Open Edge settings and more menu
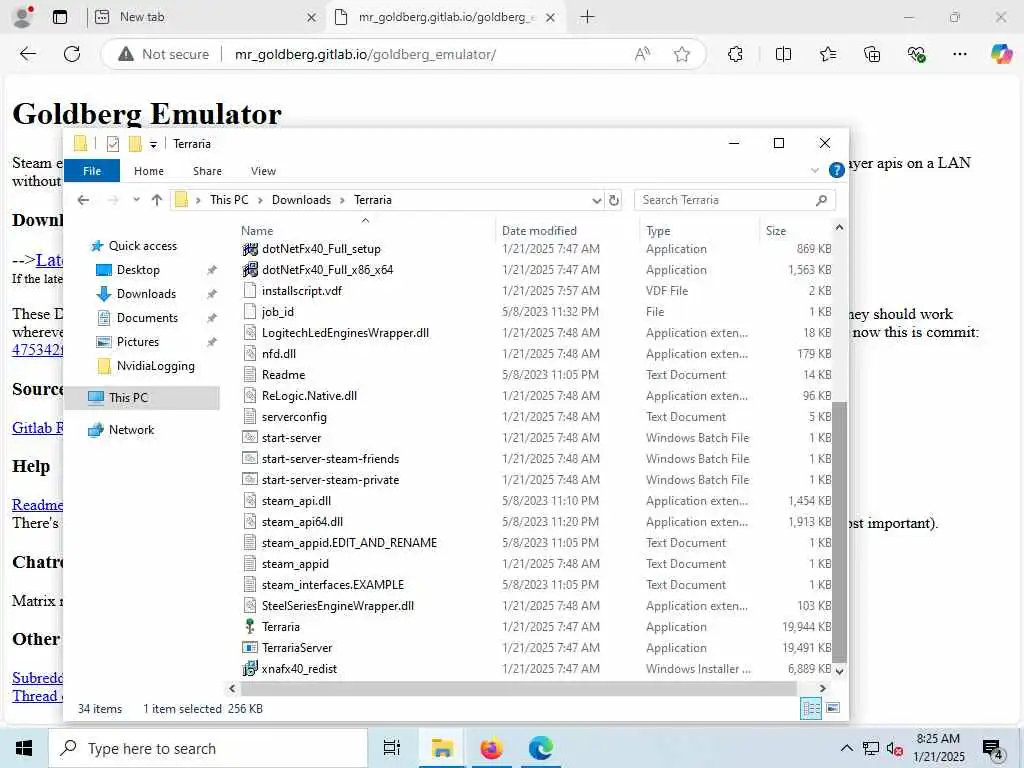Viewport: 1024px width, 768px height. point(959,54)
